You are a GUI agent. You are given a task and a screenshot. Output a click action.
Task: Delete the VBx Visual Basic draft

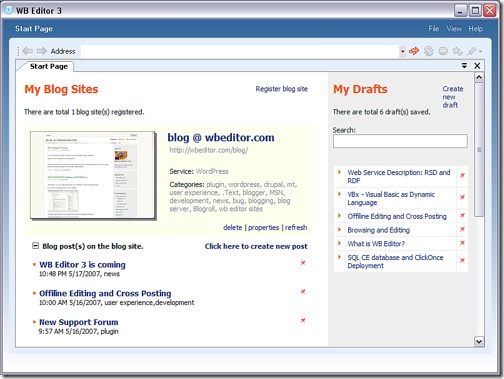click(462, 197)
